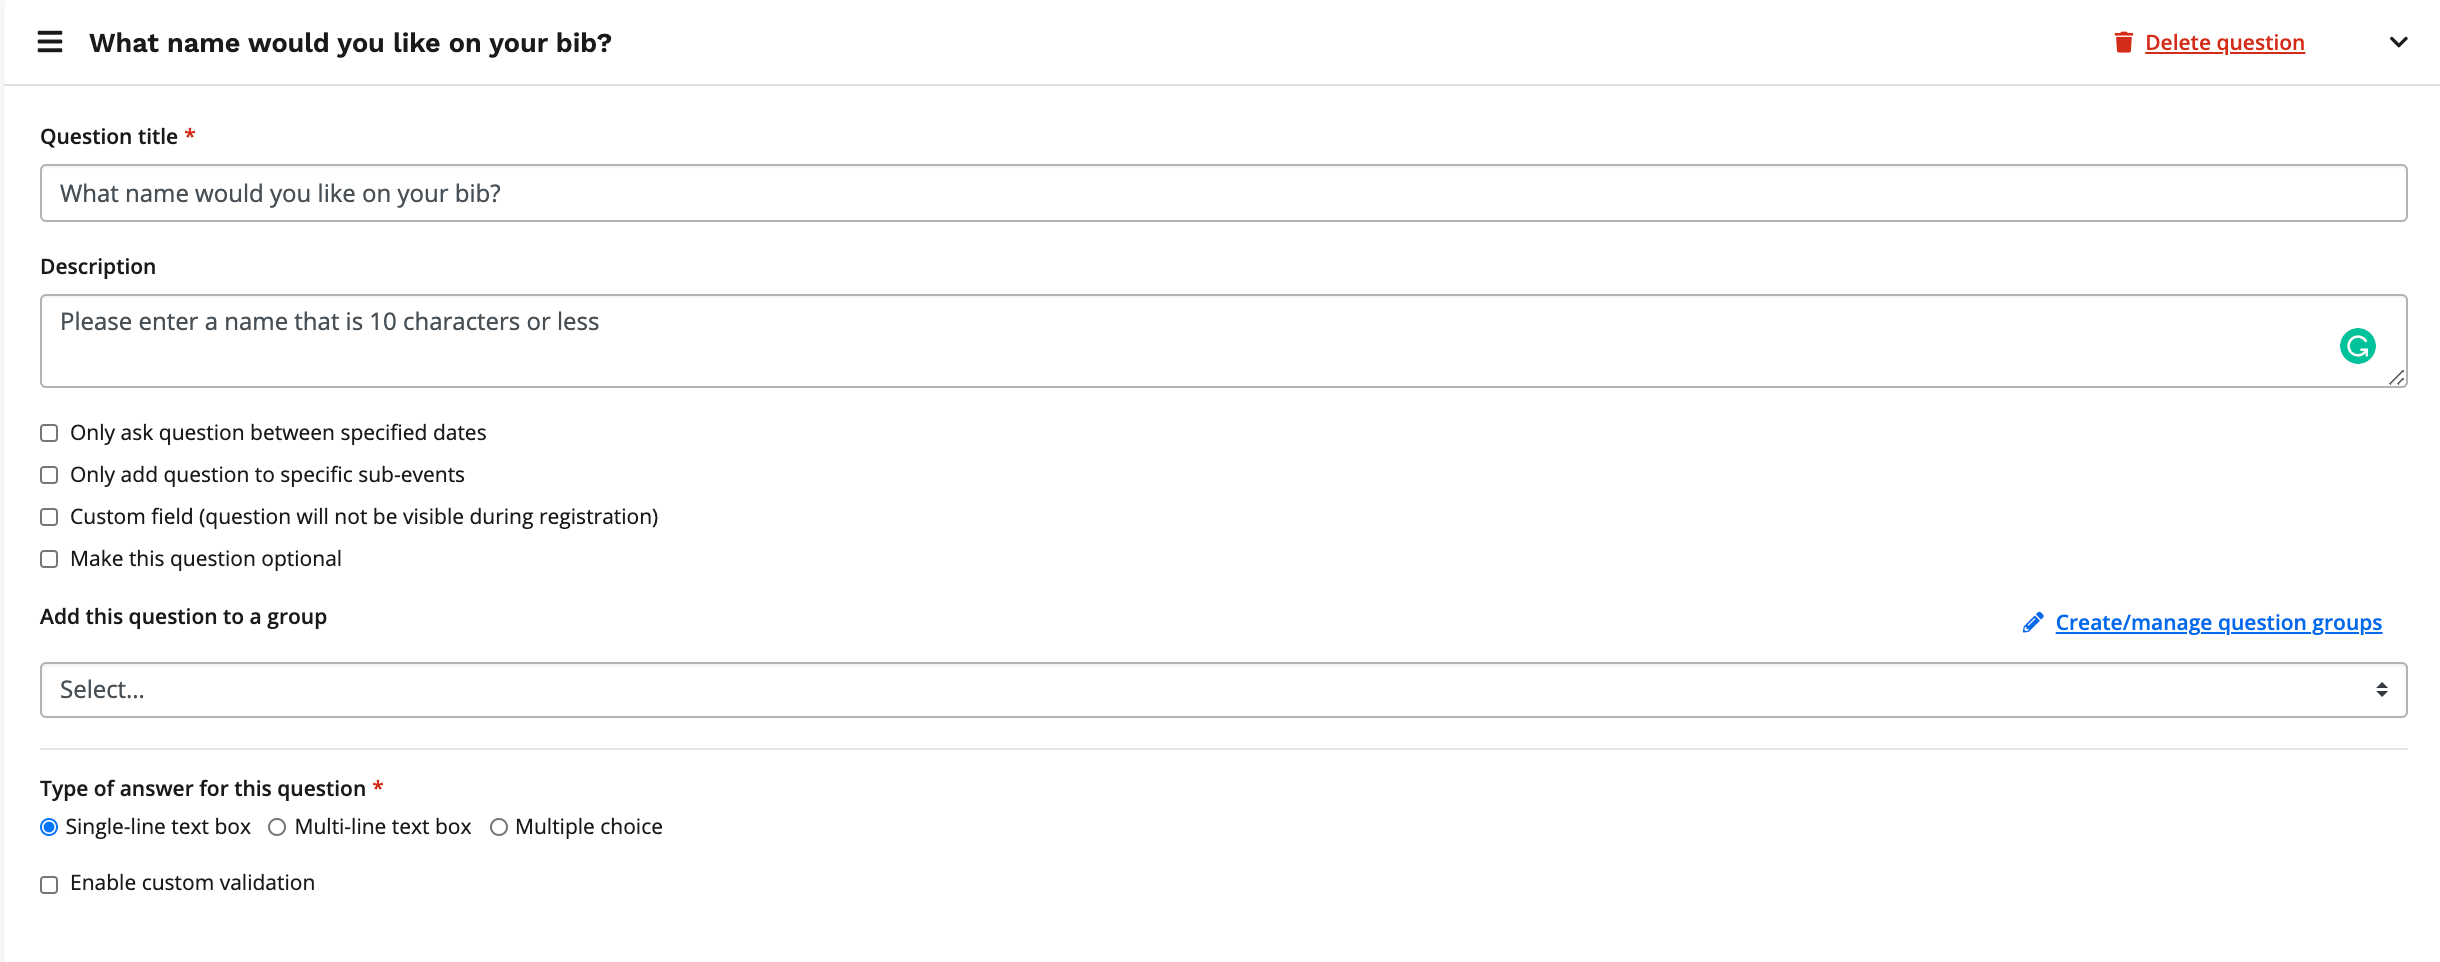
Task: Choose Multi-line text box answer type
Action: pos(277,827)
